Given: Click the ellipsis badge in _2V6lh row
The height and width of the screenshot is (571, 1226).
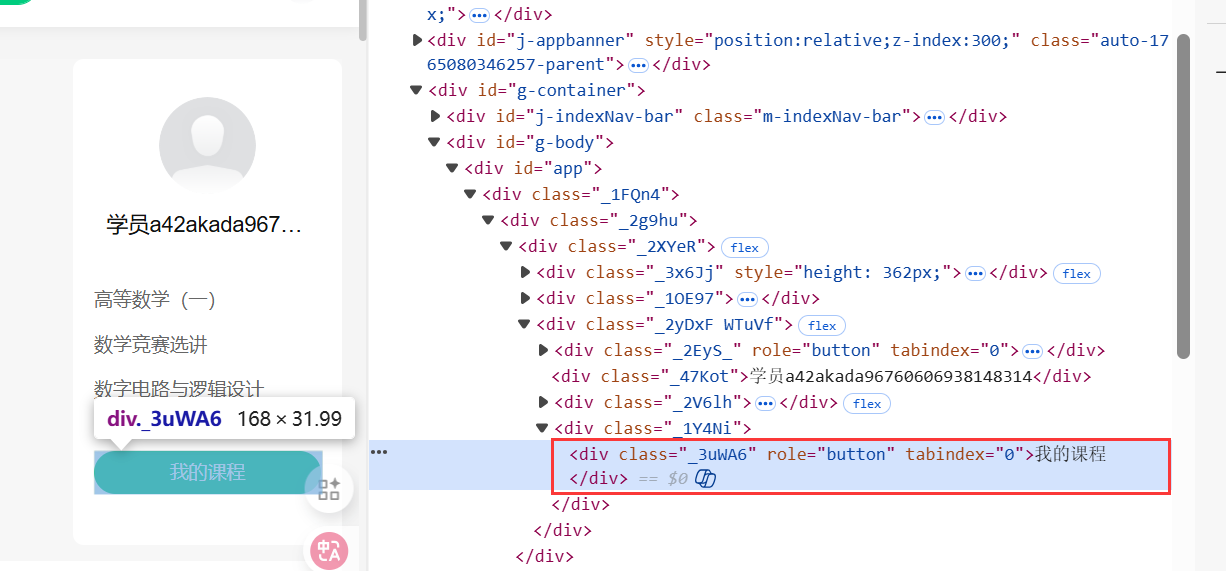Looking at the screenshot, I should point(765,403).
